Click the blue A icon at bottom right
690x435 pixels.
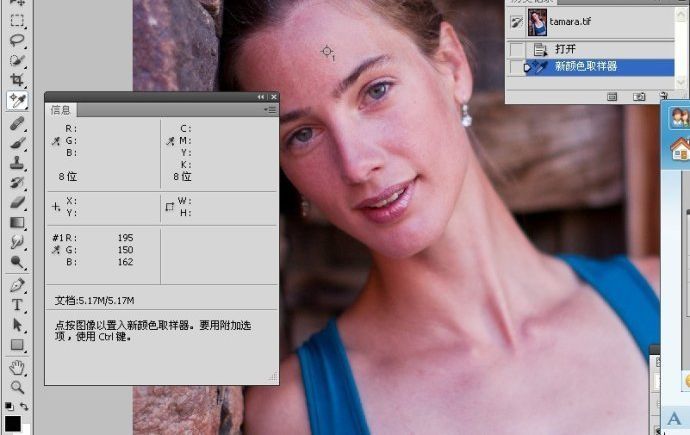[x=674, y=418]
